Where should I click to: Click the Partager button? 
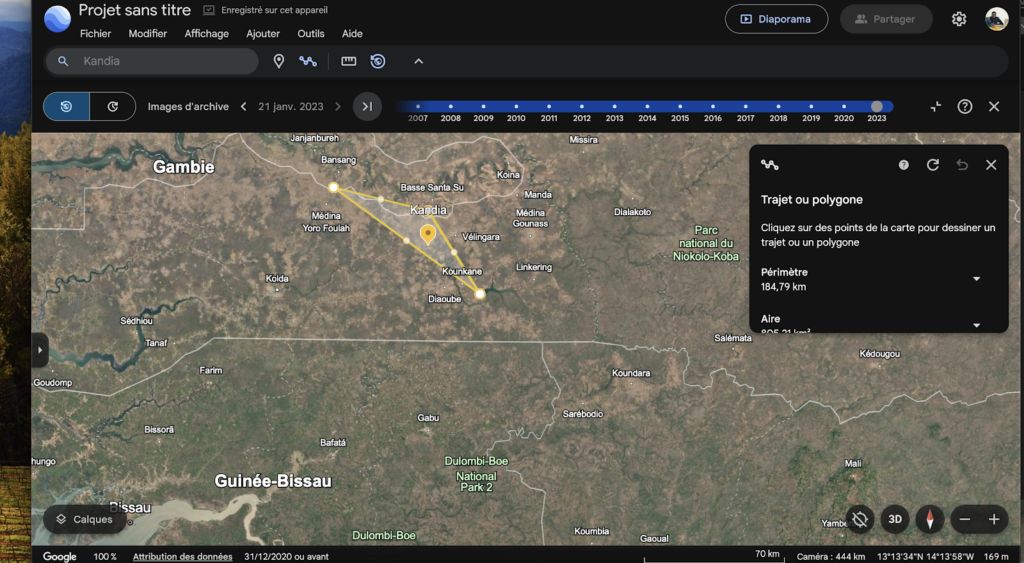[x=886, y=19]
